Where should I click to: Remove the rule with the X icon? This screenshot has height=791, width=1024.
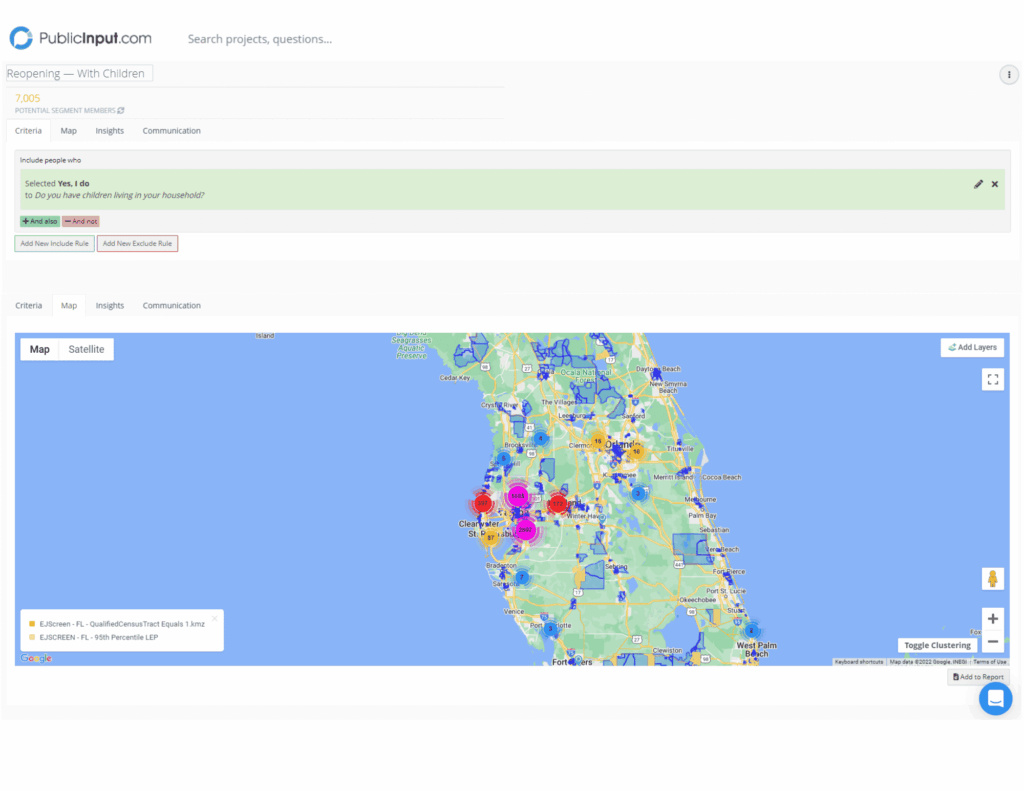995,184
